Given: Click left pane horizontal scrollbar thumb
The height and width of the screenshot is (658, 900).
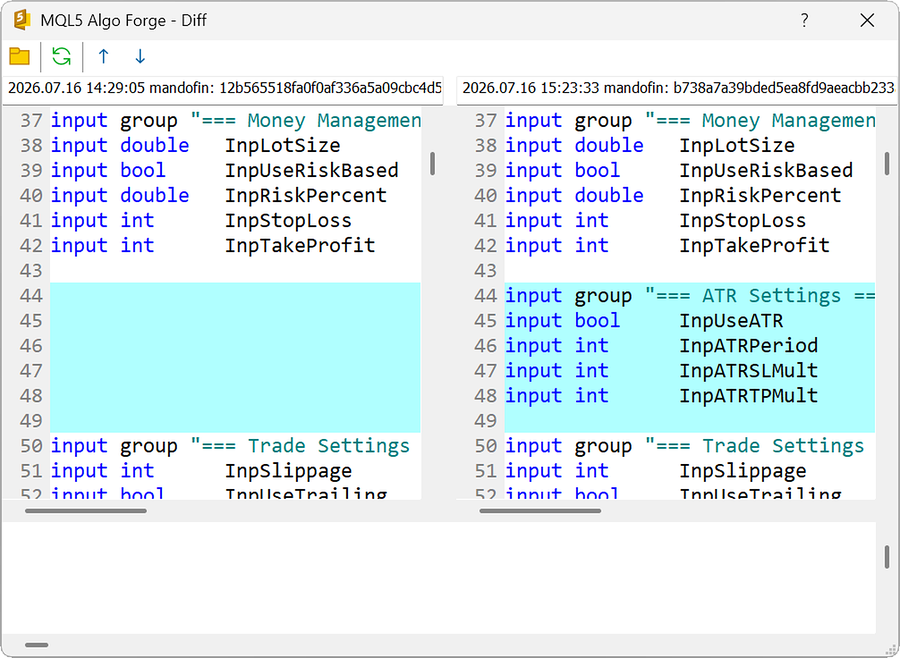Looking at the screenshot, I should (86, 510).
